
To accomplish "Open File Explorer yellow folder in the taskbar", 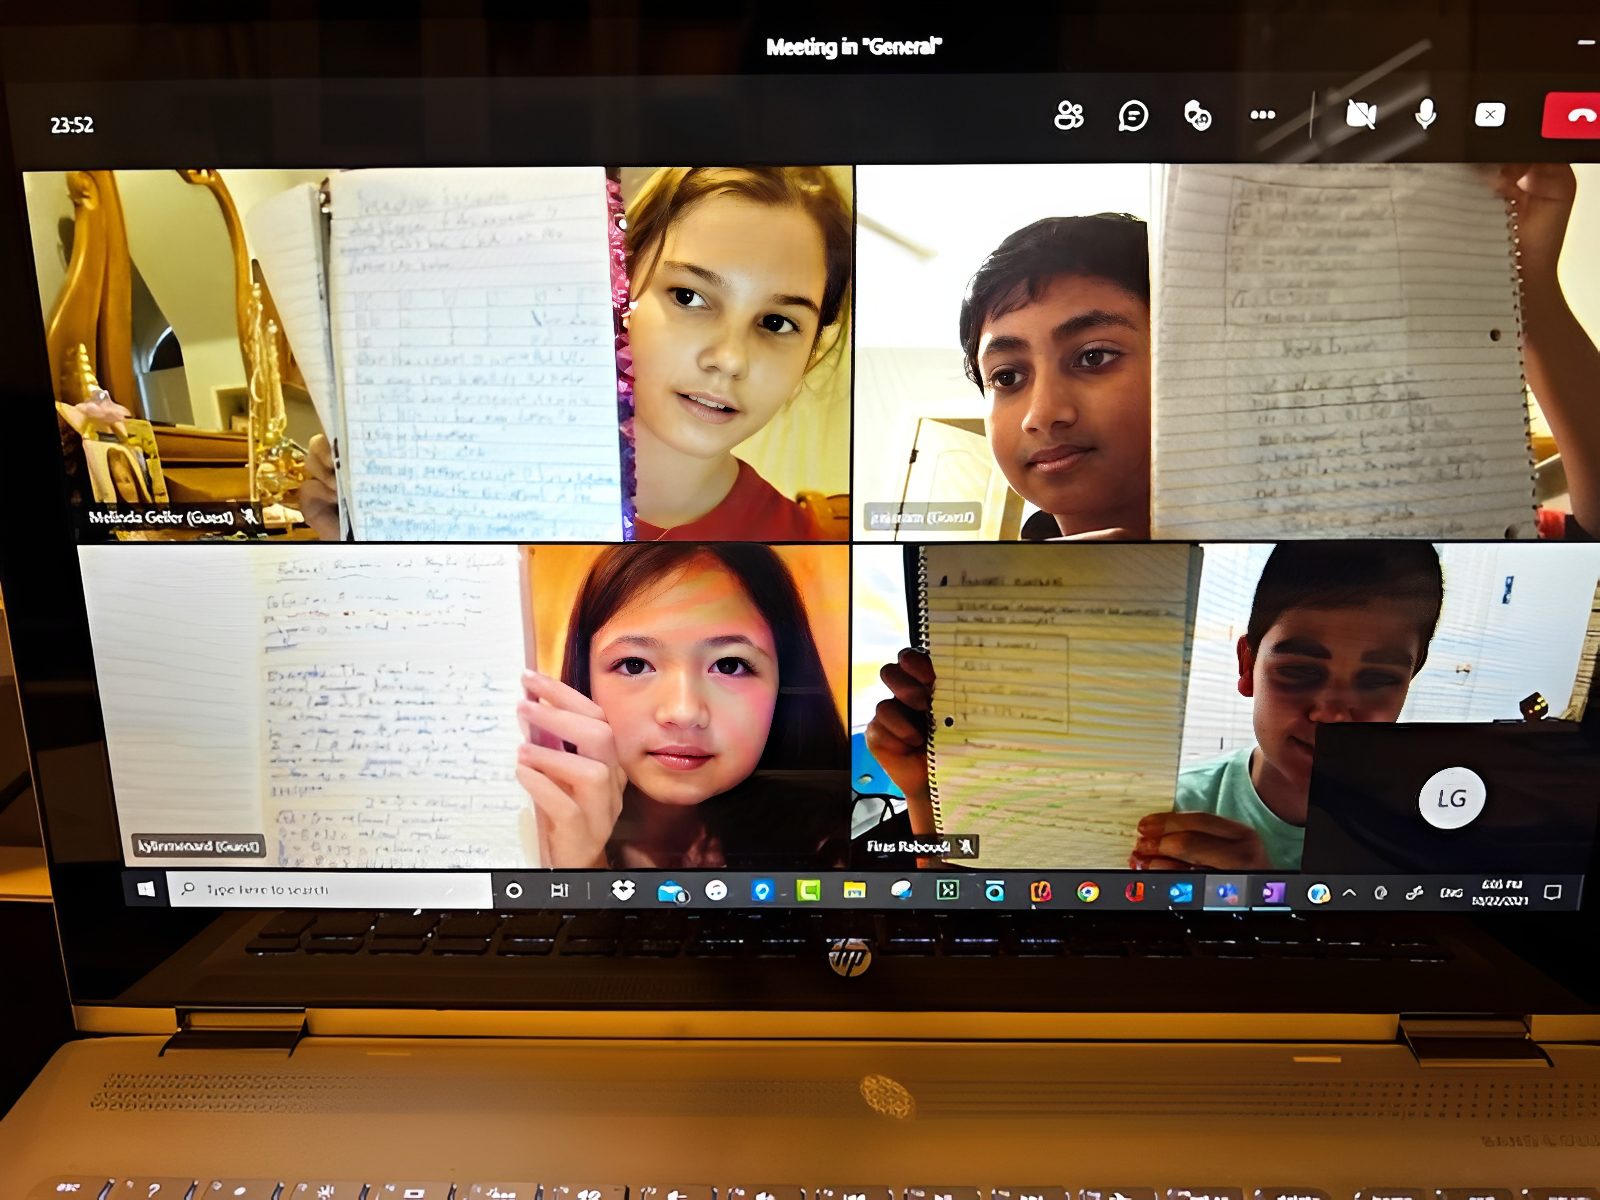I will point(854,890).
